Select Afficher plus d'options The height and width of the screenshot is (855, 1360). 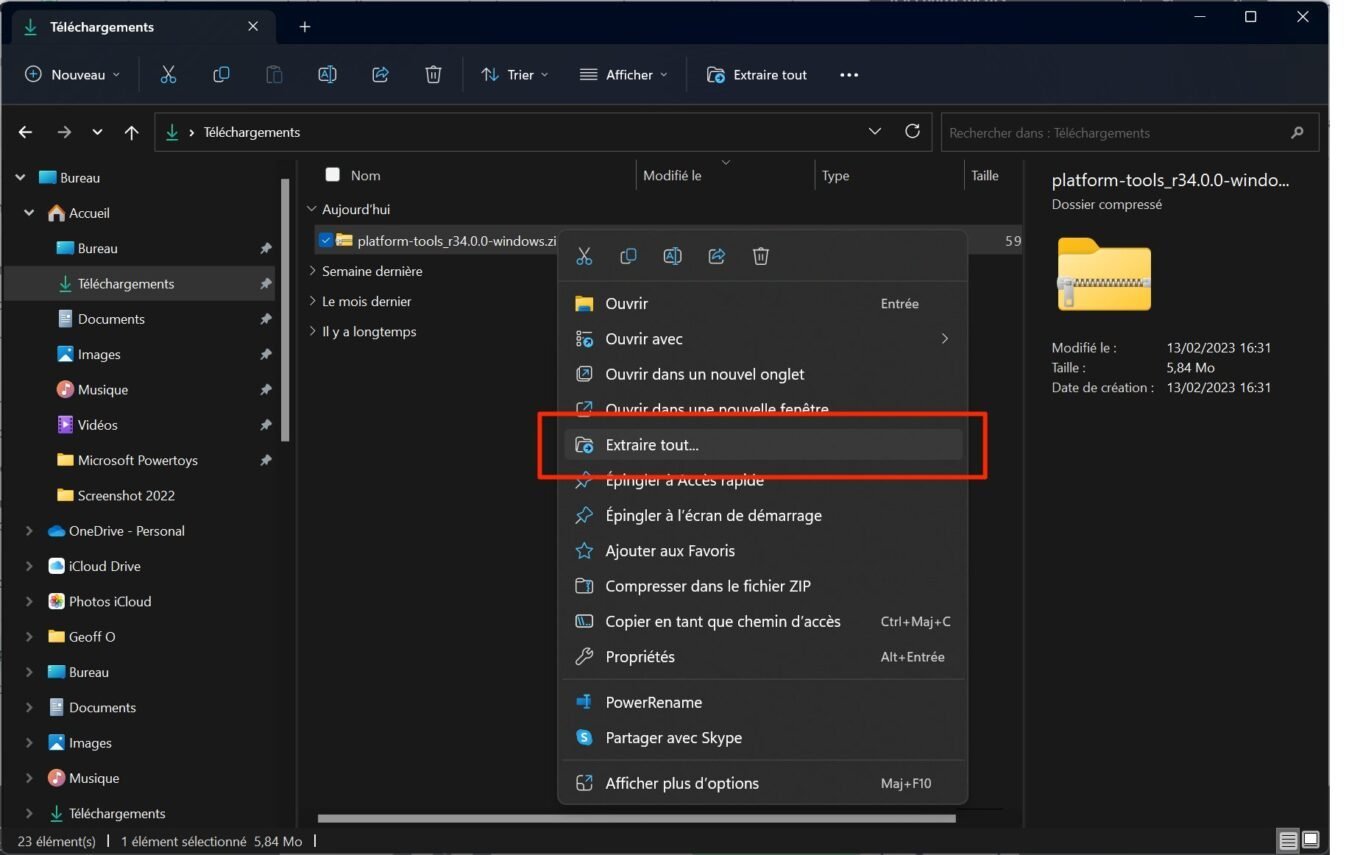(763, 783)
